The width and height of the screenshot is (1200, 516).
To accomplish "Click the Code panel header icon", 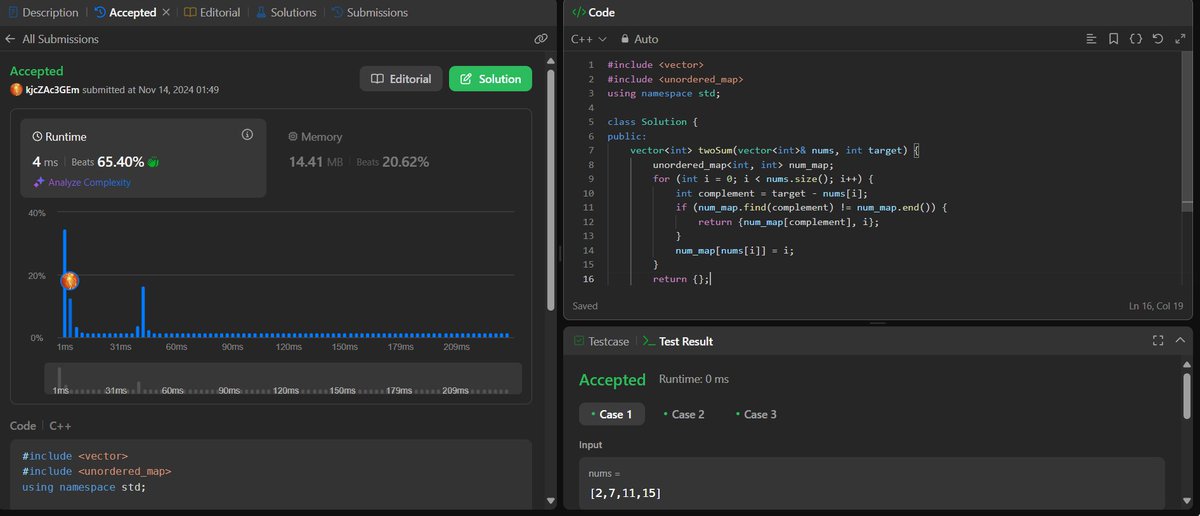I will coord(578,13).
